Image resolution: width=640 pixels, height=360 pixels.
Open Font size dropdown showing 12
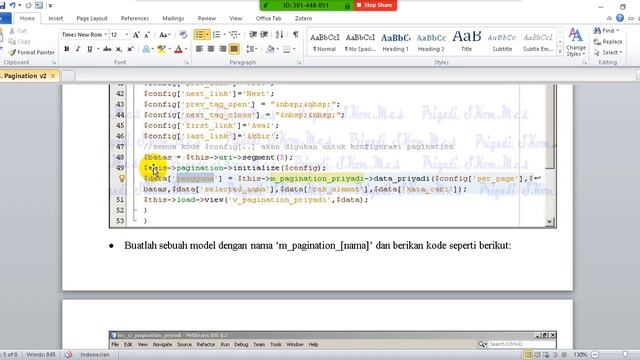click(x=127, y=35)
